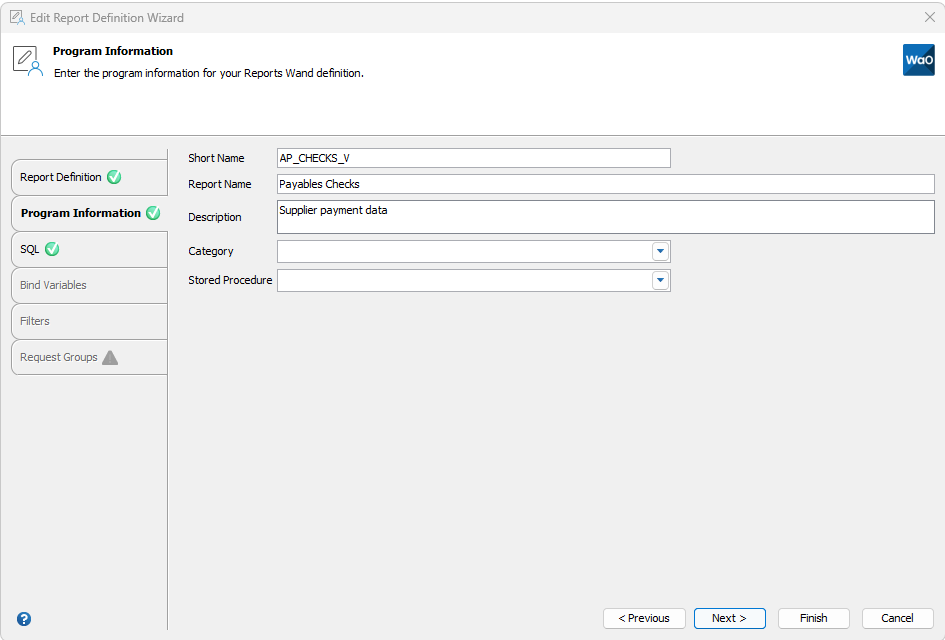Click the blue help question mark icon
This screenshot has height=640, width=945.
(24, 619)
